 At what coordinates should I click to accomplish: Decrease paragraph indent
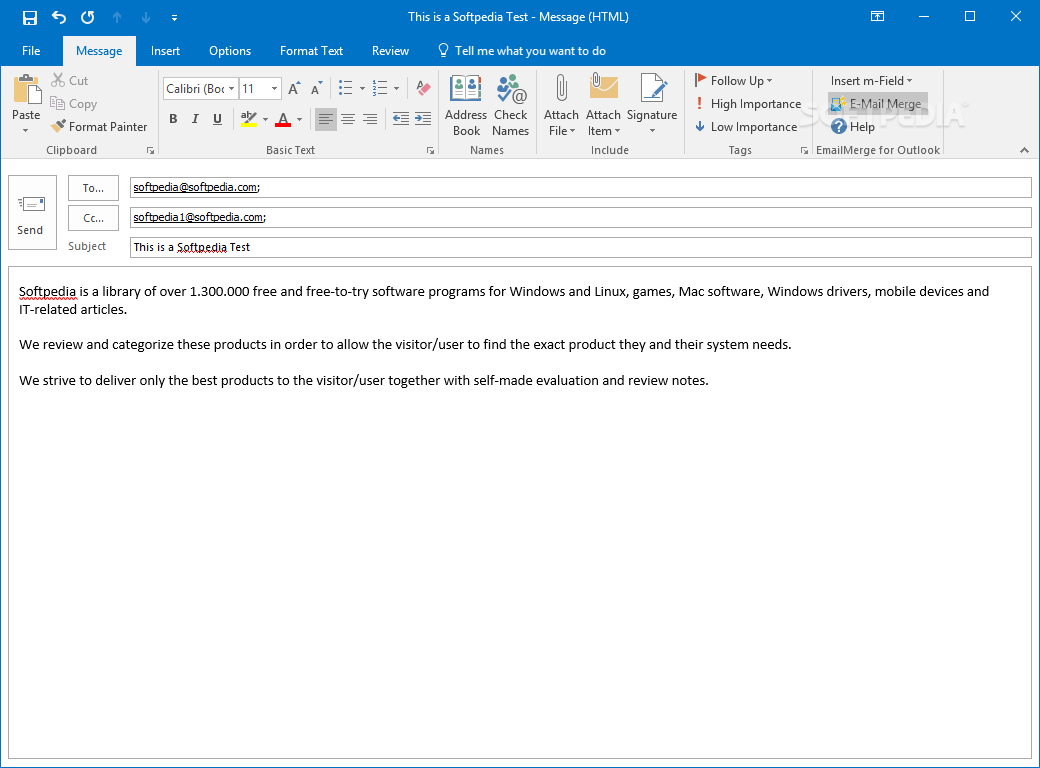[401, 119]
